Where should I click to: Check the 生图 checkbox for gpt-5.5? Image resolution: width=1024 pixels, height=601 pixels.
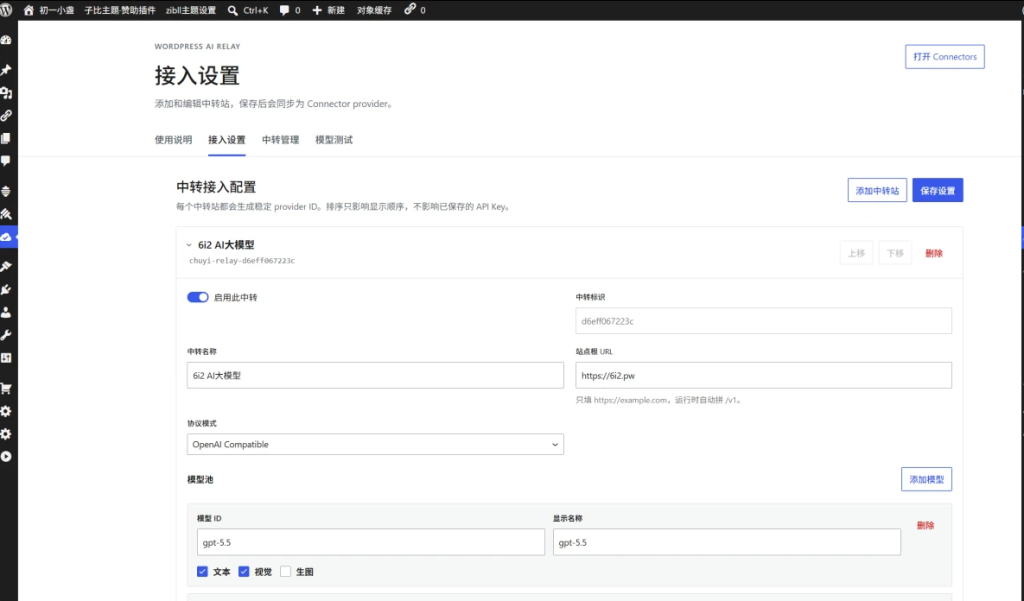pyautogui.click(x=285, y=572)
